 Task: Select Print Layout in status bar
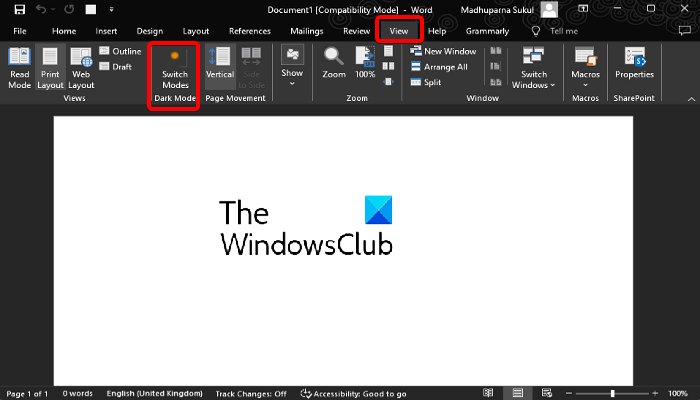tap(517, 393)
